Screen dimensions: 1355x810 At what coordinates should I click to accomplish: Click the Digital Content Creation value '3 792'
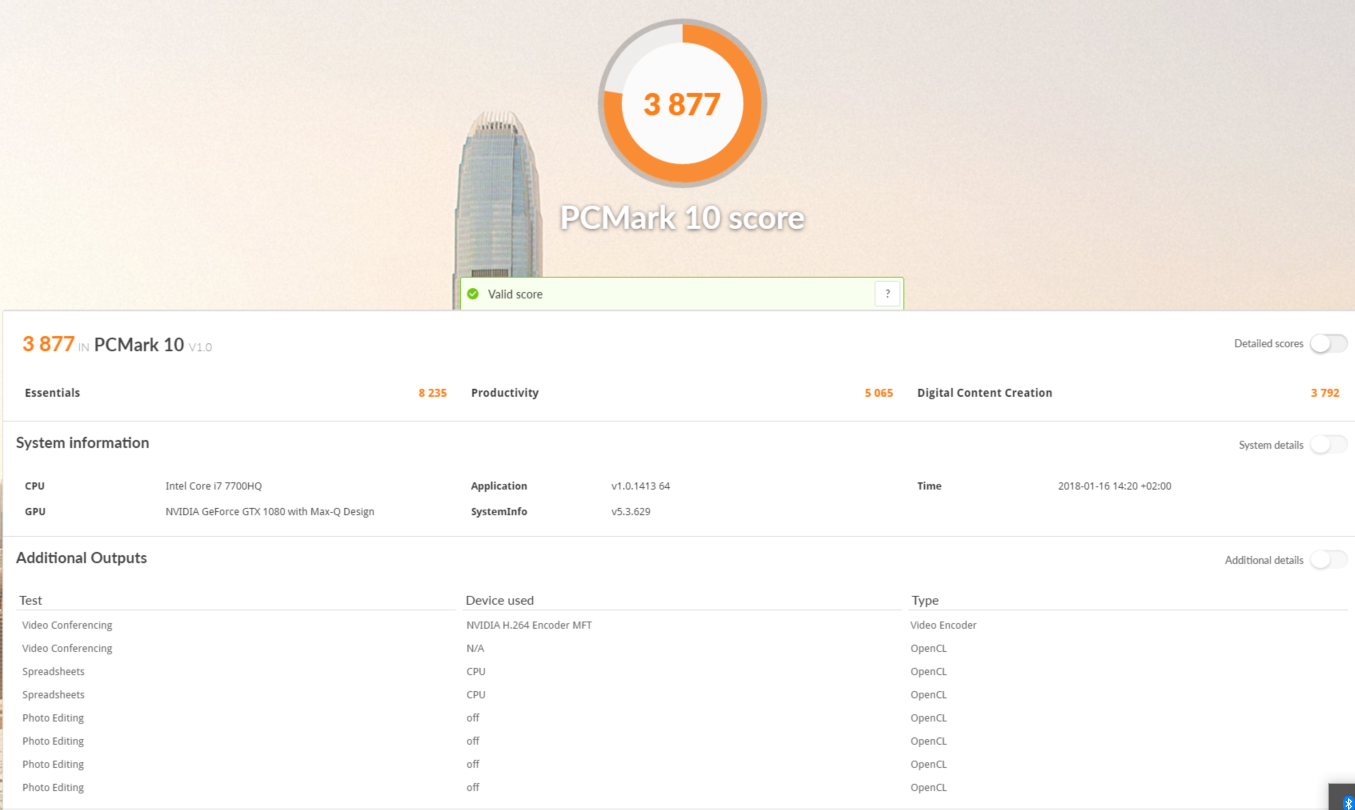pos(1325,393)
